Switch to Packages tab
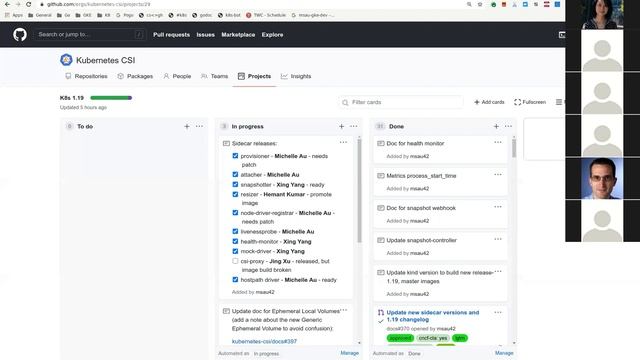Screen dimensions: 640x360 pos(135,76)
